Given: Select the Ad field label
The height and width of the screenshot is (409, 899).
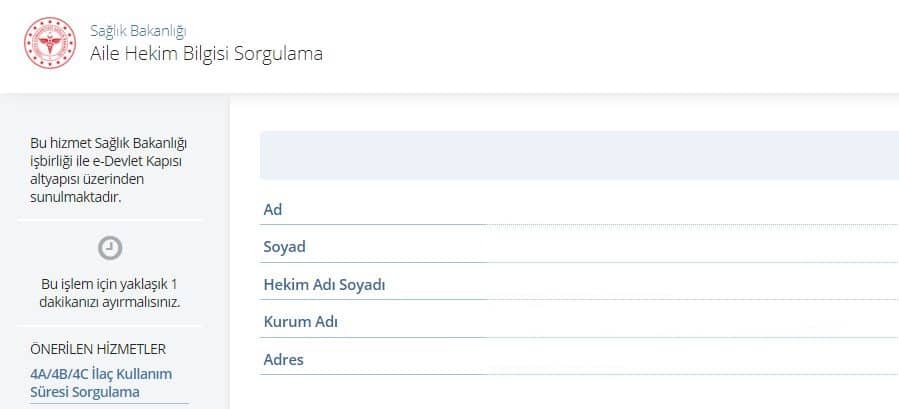Looking at the screenshot, I should coord(273,209).
